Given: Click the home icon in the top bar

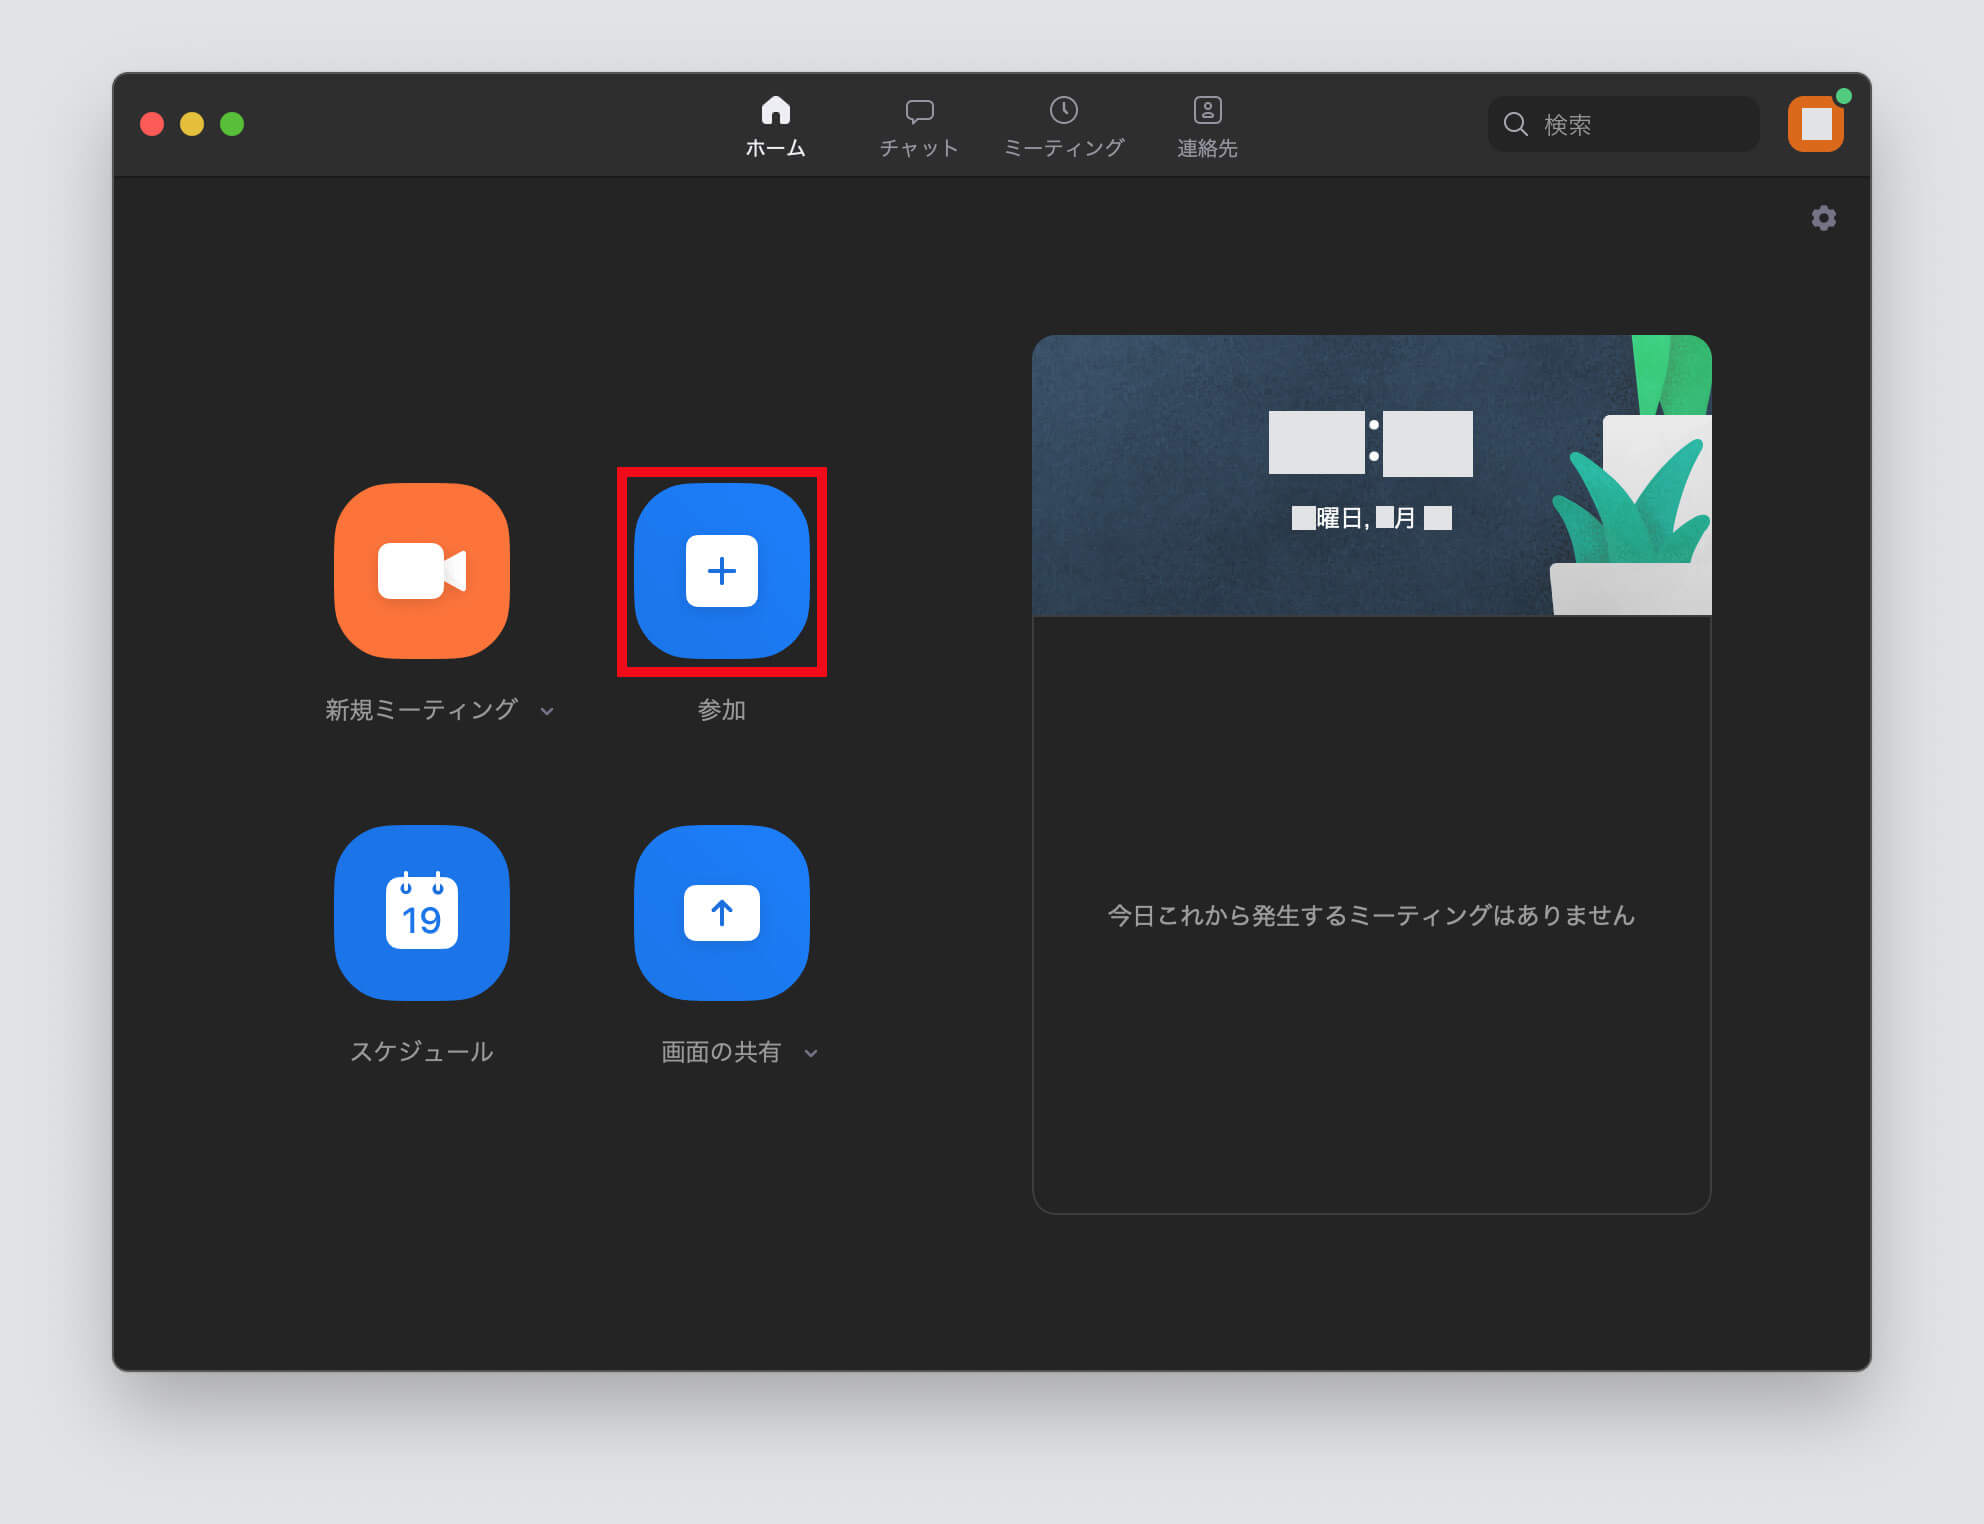Looking at the screenshot, I should [777, 110].
